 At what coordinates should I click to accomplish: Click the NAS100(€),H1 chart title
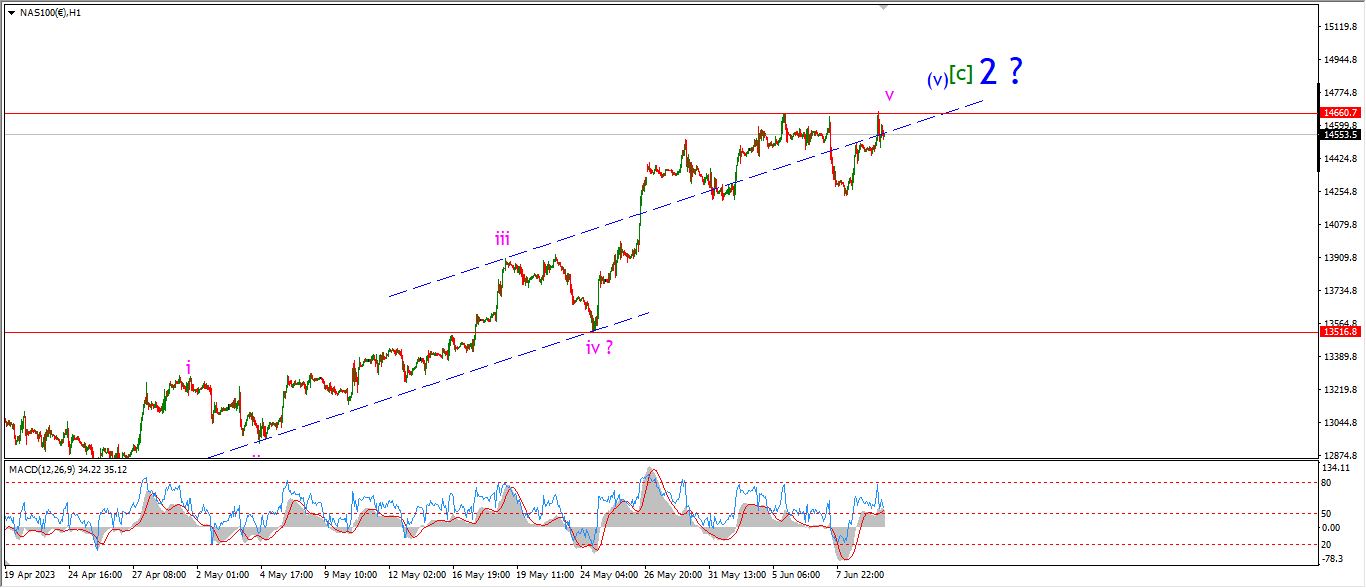click(51, 13)
